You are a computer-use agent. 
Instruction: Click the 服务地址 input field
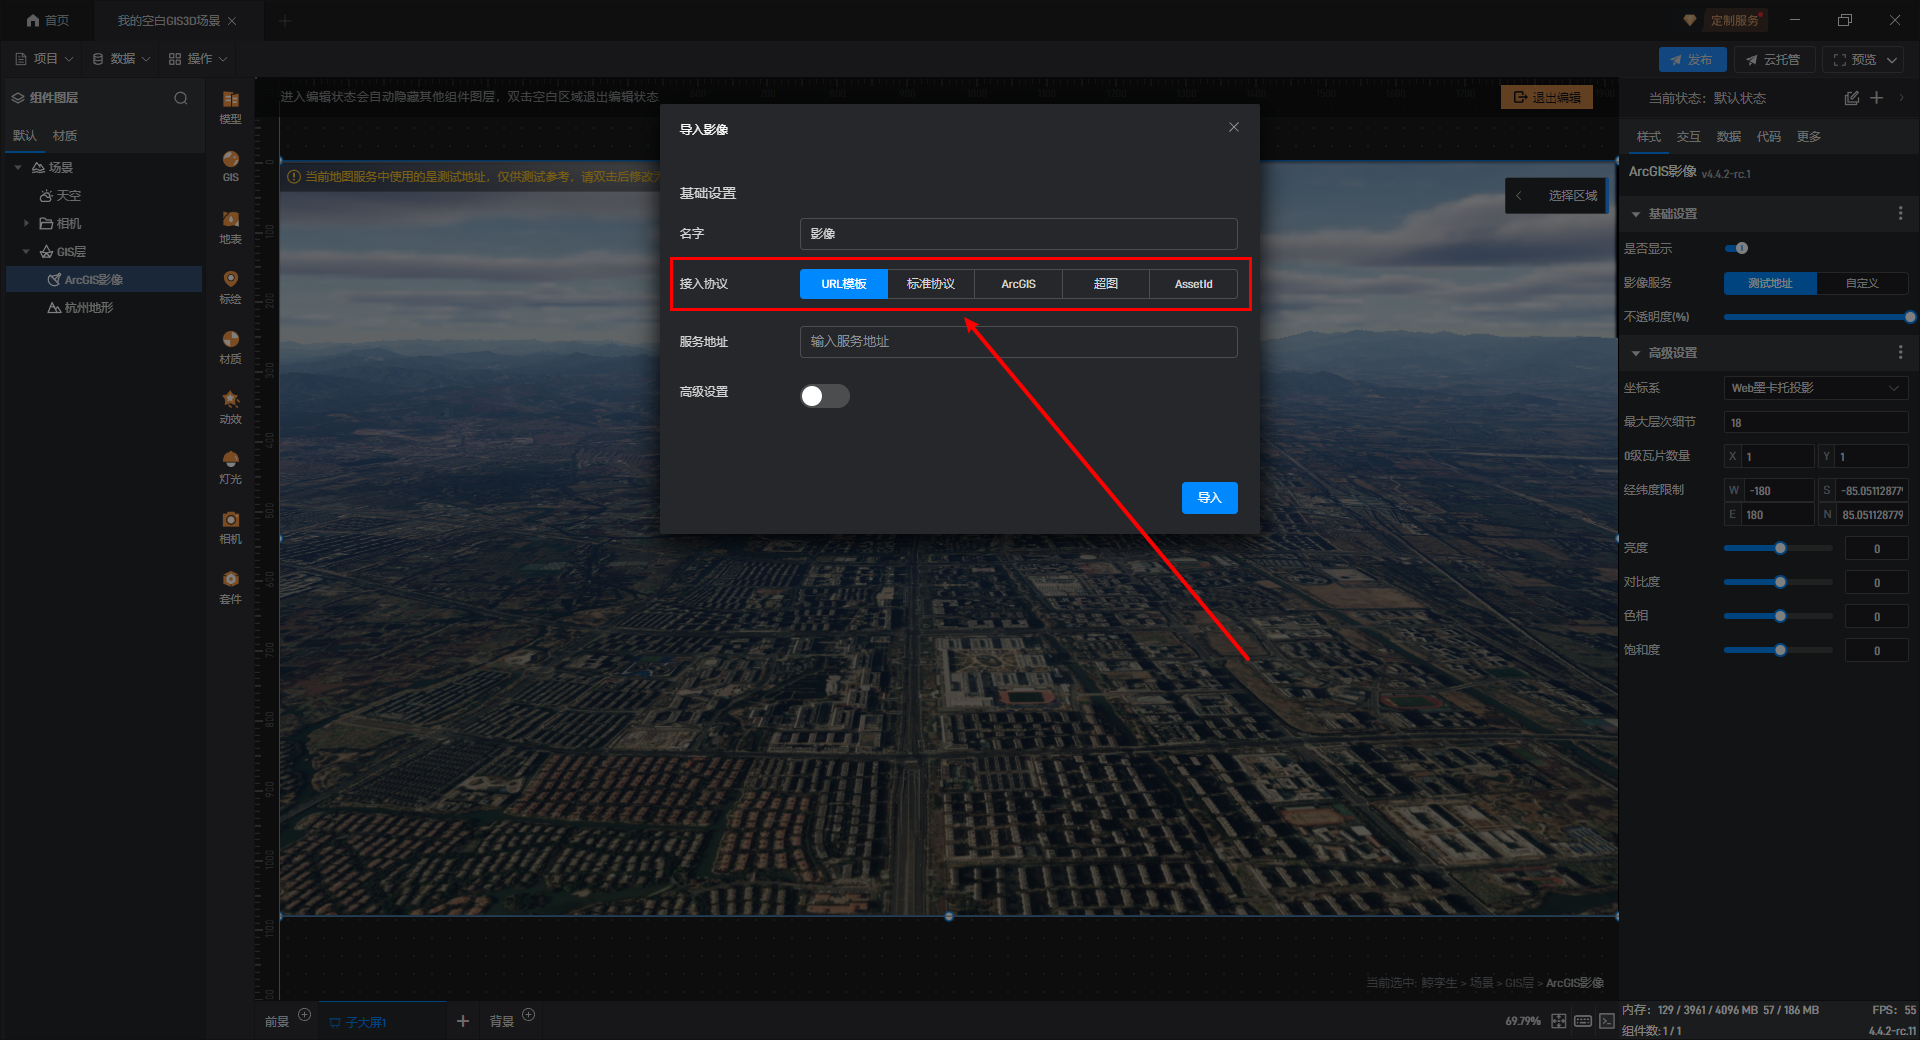click(x=1018, y=342)
